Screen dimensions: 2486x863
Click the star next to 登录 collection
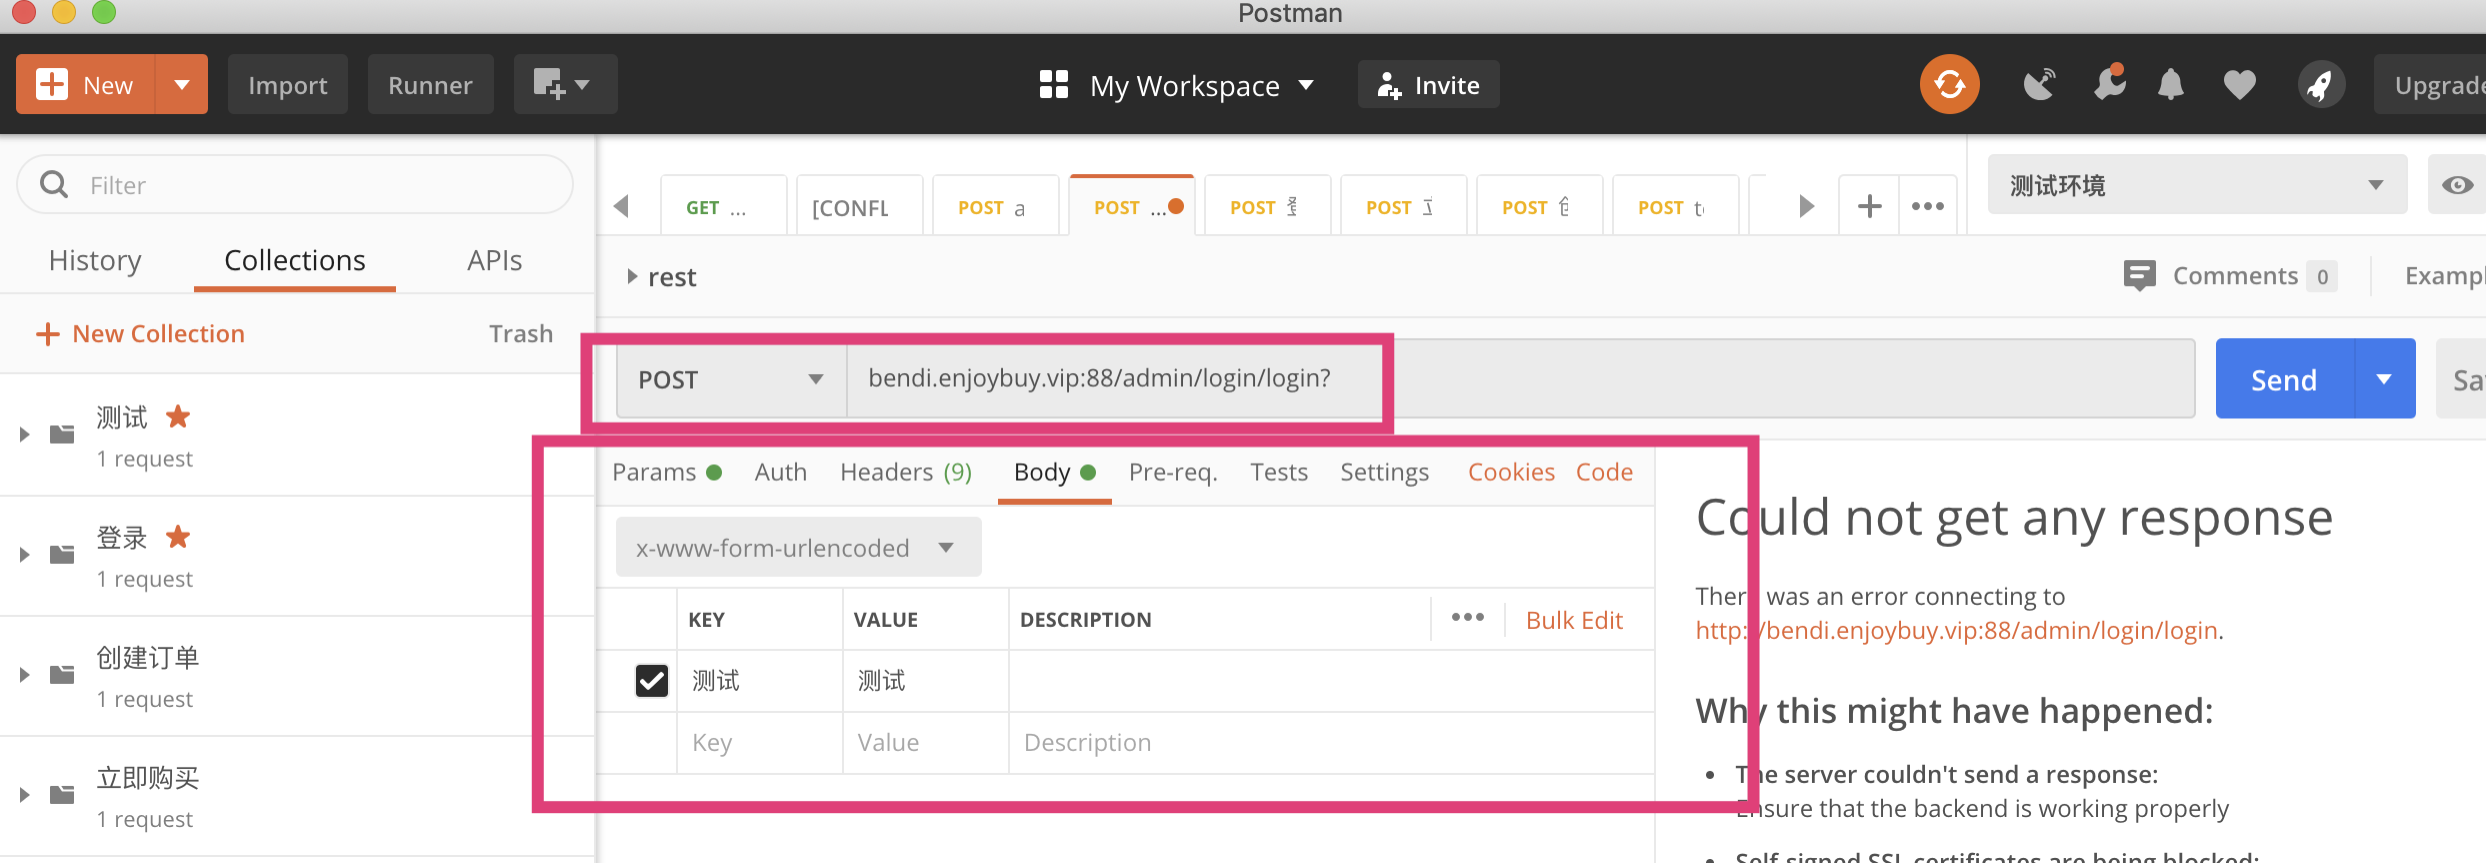coord(178,537)
